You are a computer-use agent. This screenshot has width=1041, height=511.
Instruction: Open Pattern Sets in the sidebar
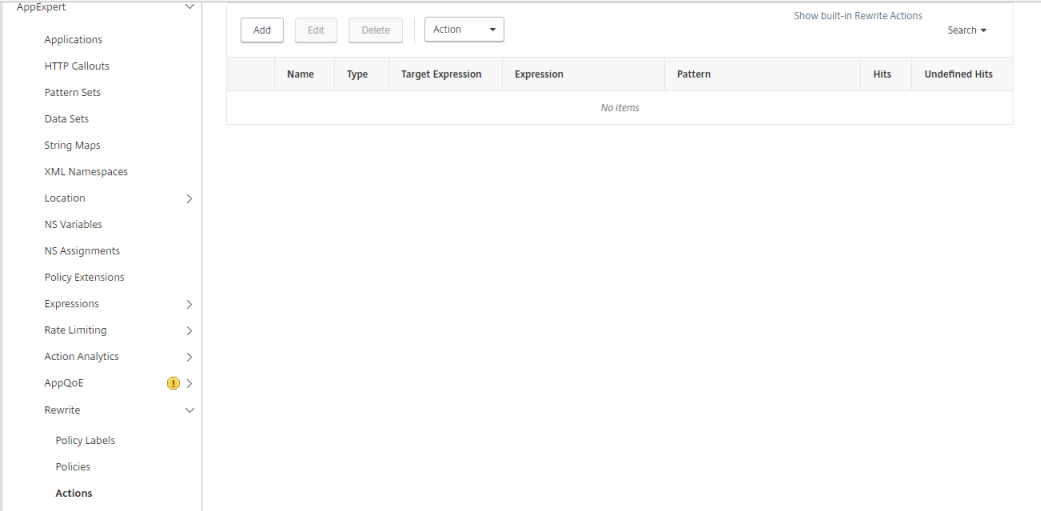72,92
